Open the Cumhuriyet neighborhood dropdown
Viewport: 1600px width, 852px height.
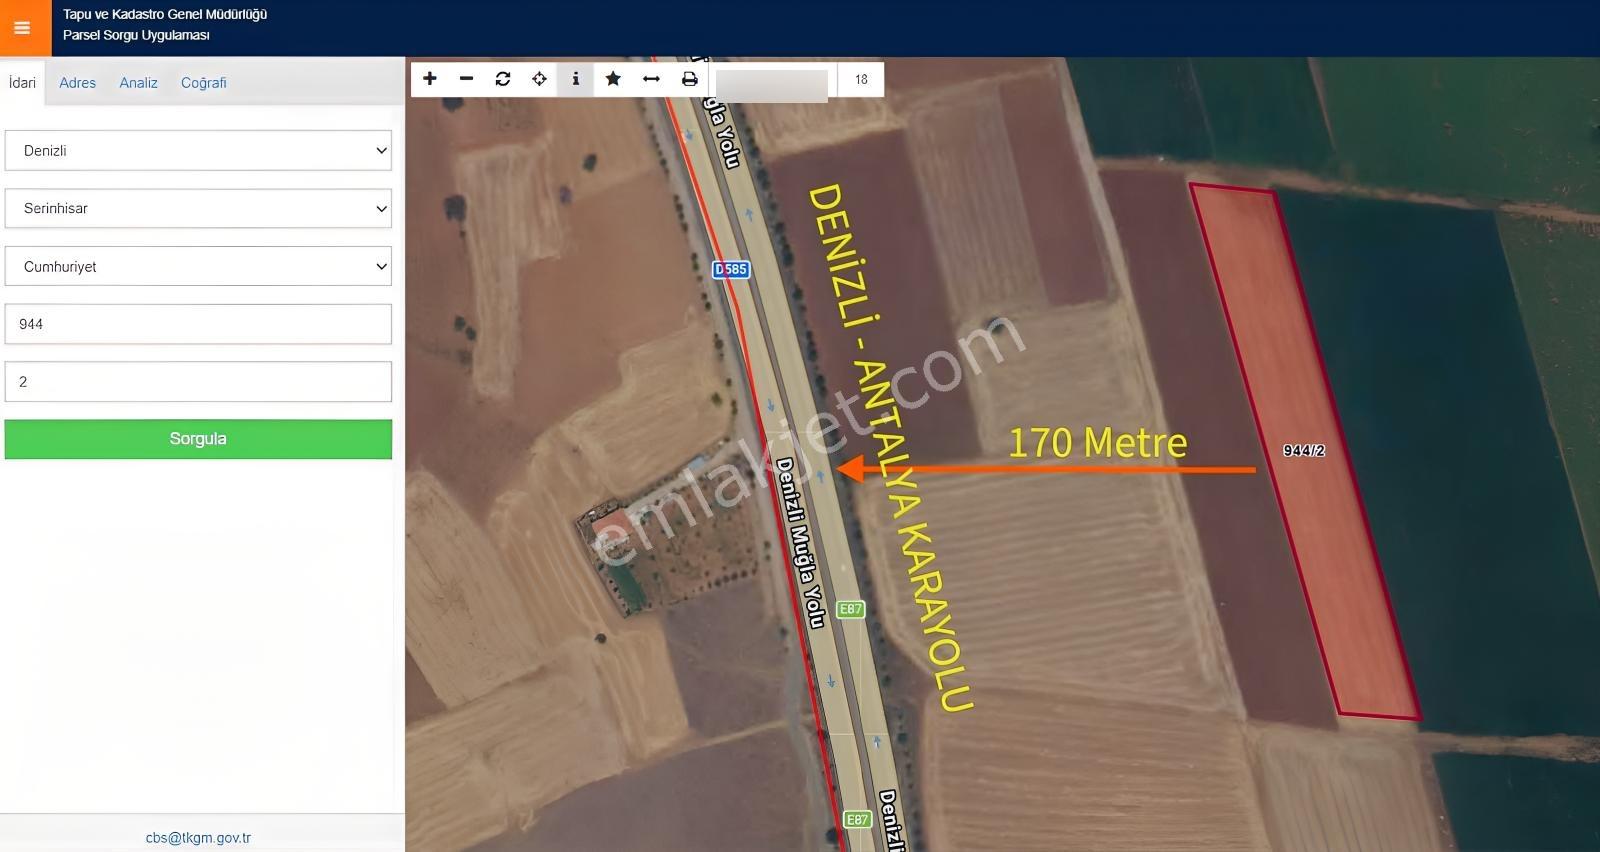click(198, 267)
